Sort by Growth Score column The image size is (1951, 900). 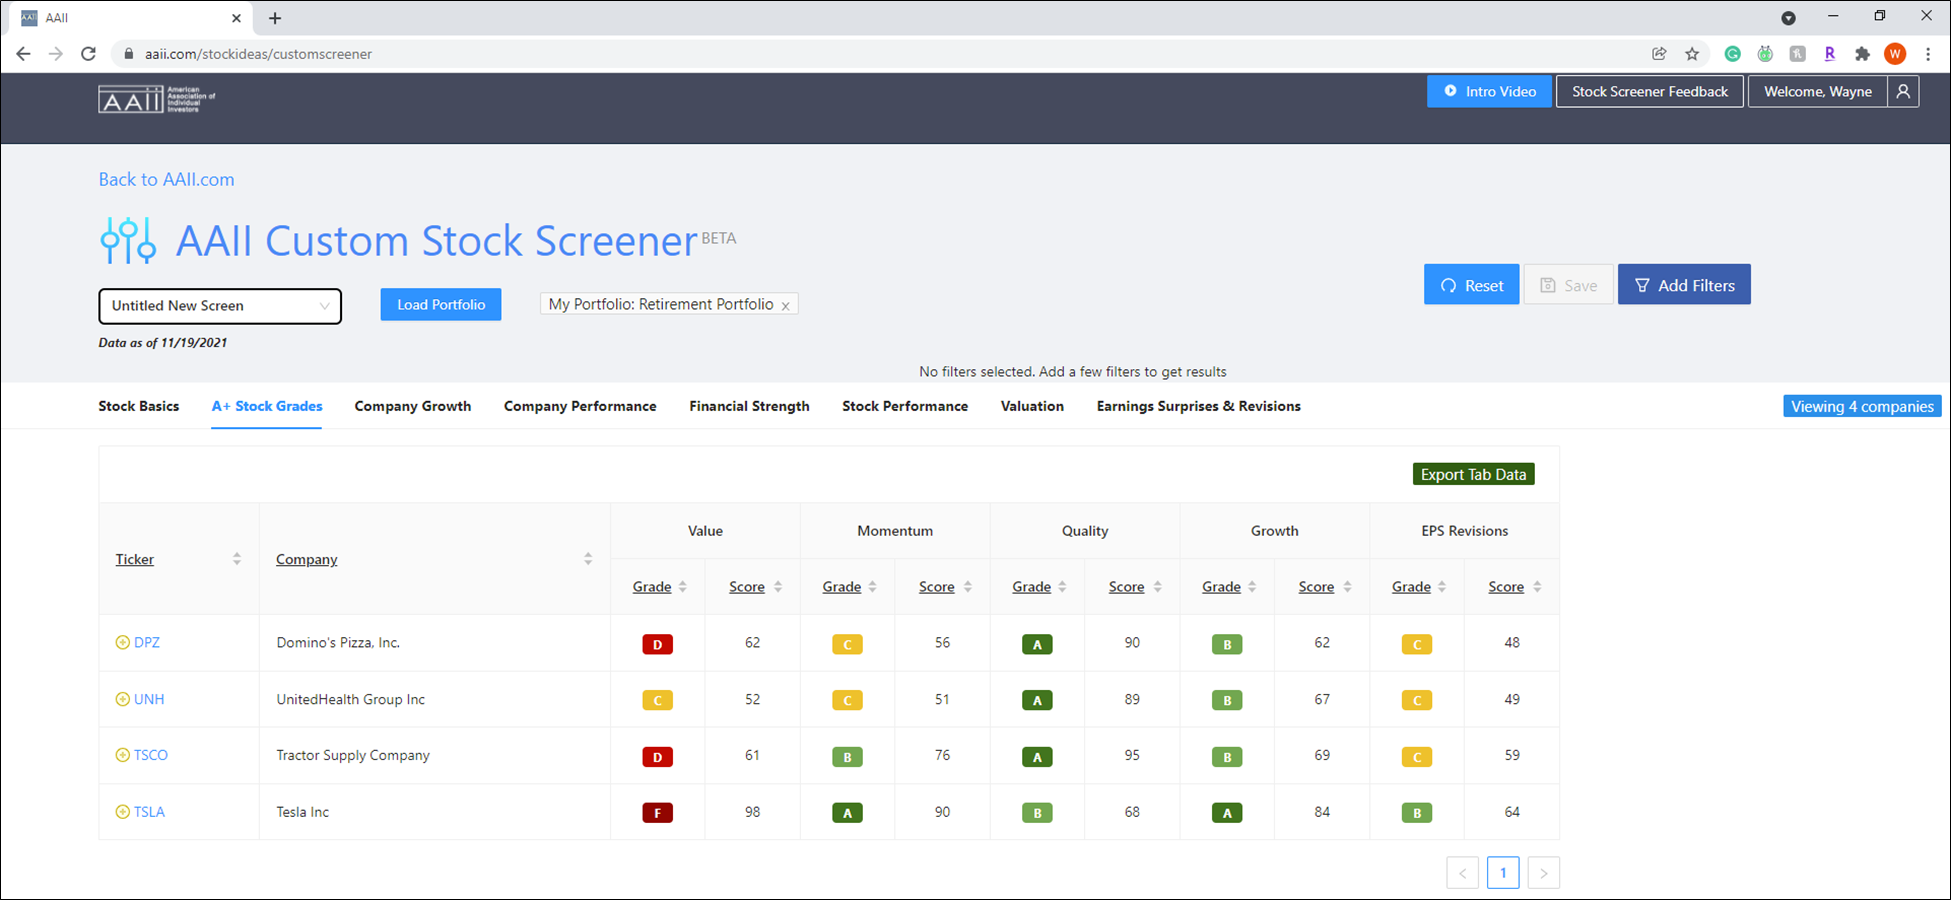click(1348, 587)
